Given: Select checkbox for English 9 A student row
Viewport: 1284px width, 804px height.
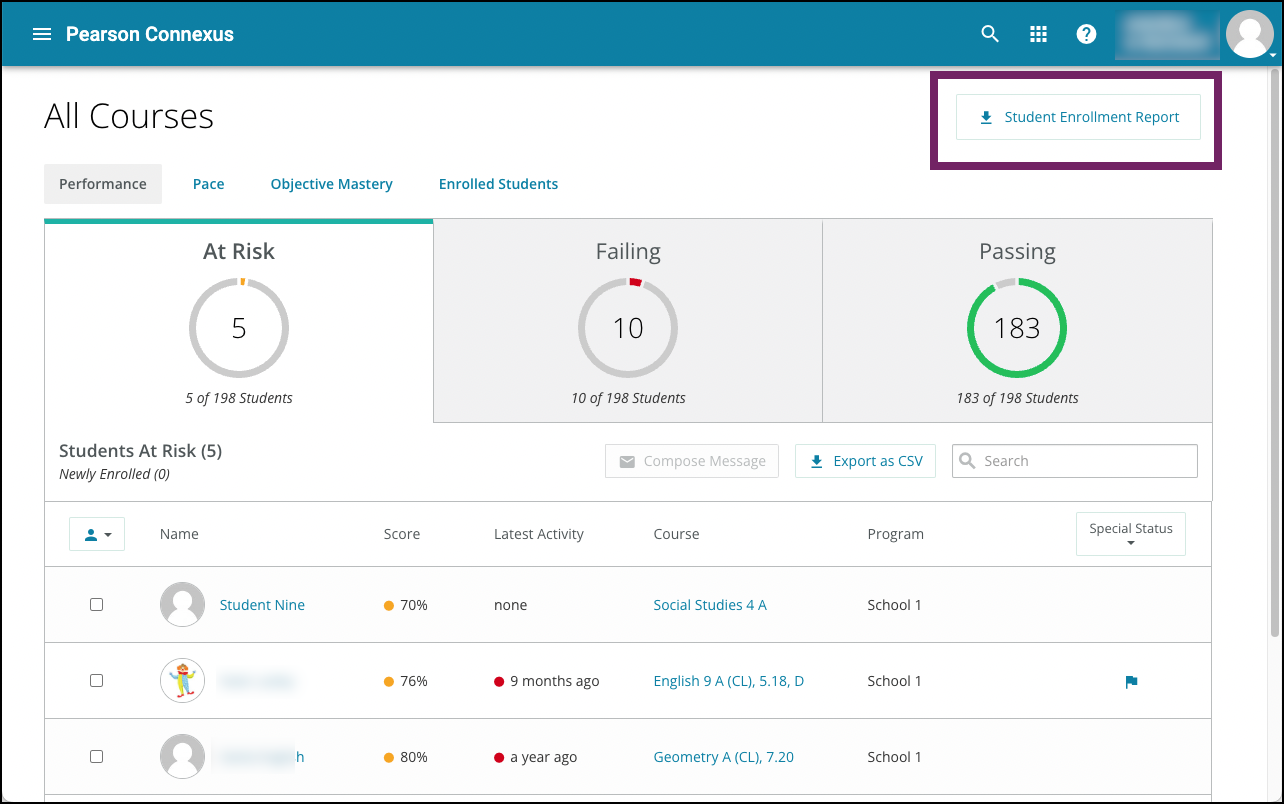Looking at the screenshot, I should 96,681.
